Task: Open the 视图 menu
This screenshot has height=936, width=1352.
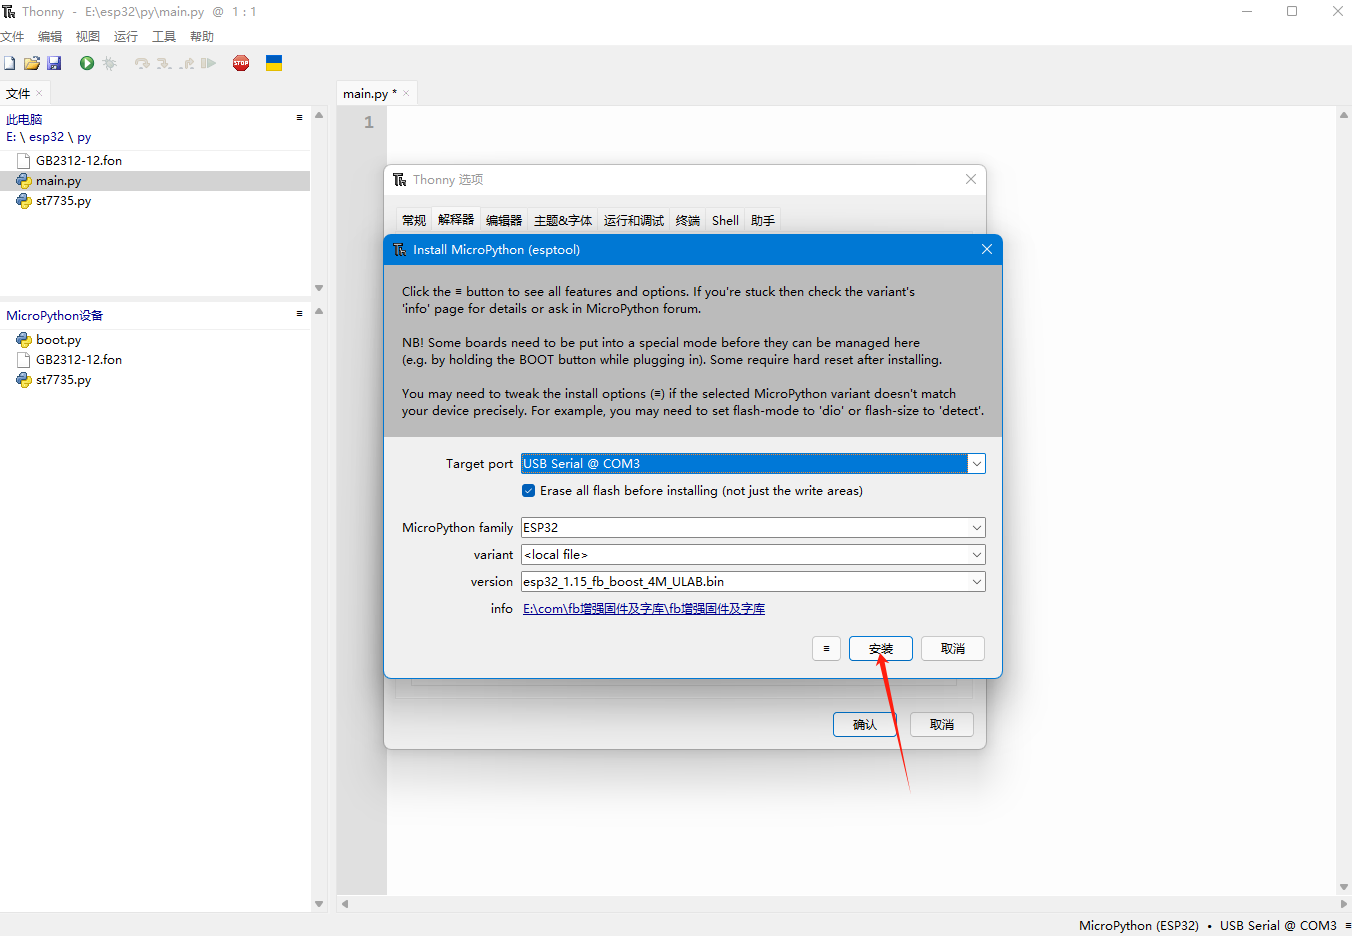Action: point(88,37)
